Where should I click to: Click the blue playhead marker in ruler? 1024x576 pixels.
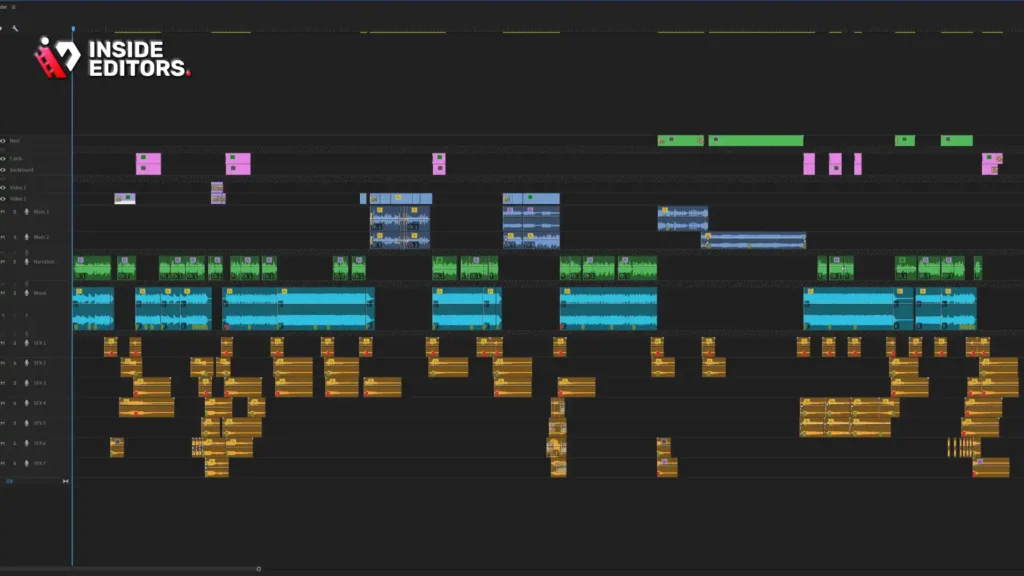click(x=72, y=29)
